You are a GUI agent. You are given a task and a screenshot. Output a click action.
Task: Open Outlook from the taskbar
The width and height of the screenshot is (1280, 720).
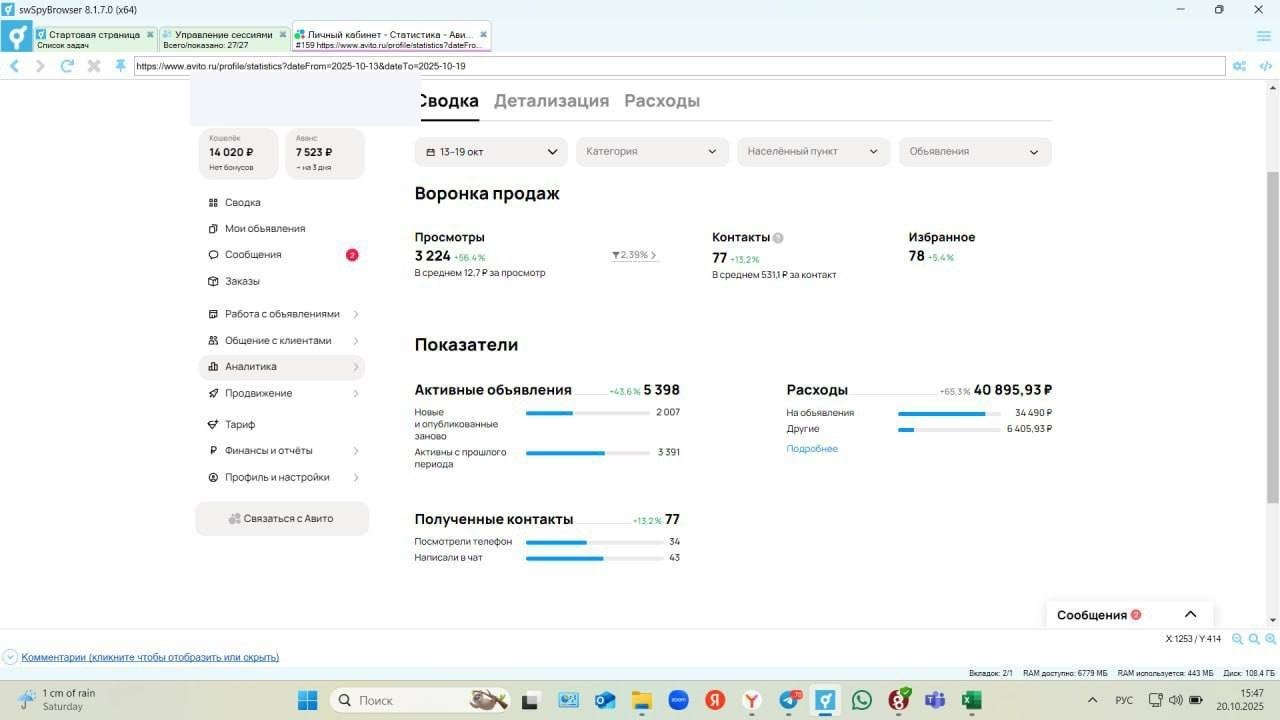(604, 700)
